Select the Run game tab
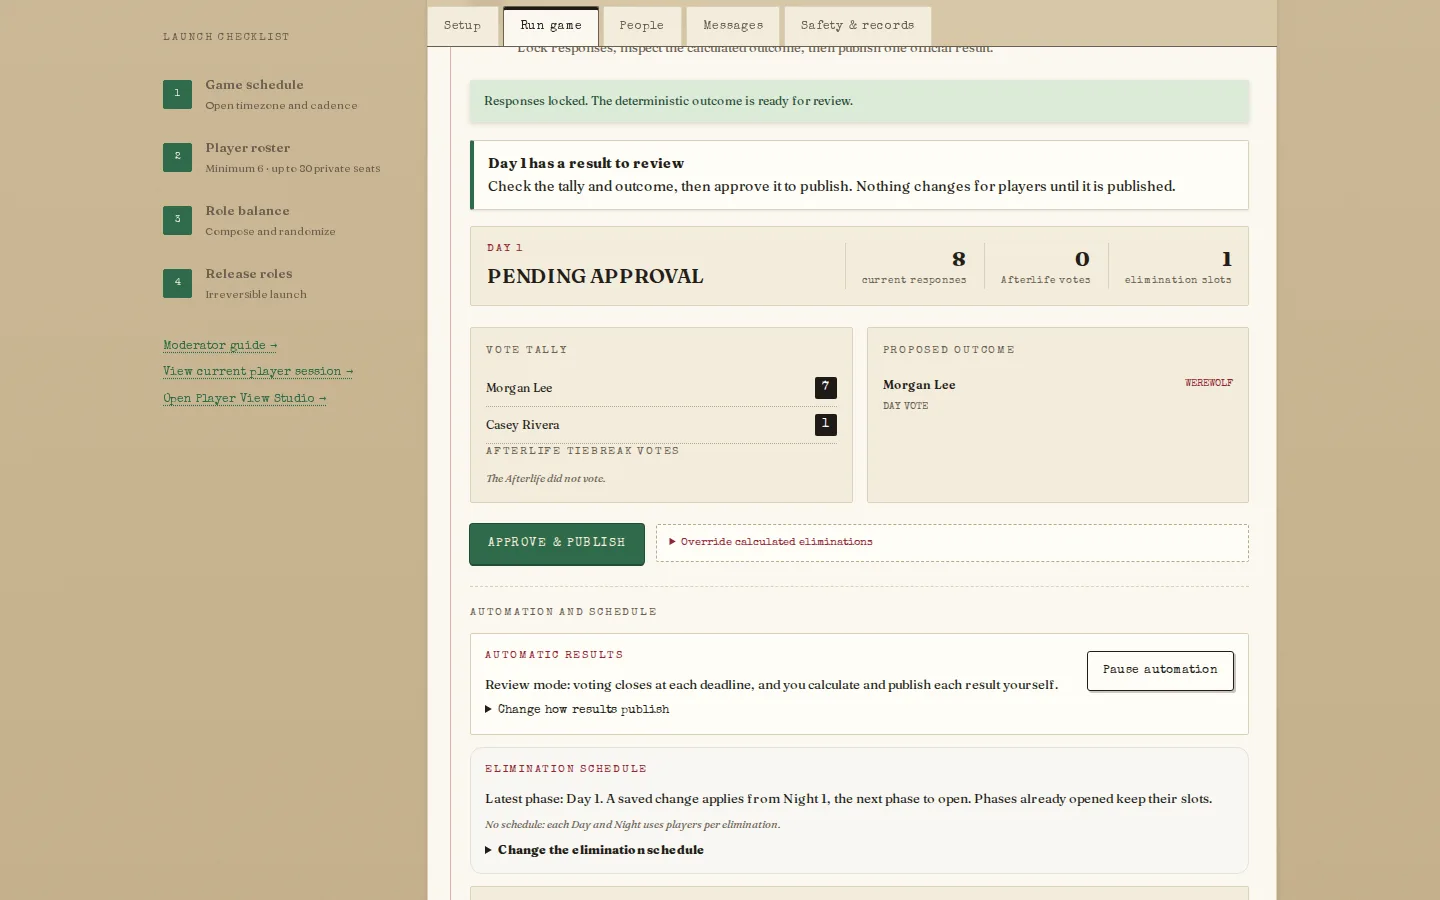This screenshot has height=900, width=1440. tap(551, 26)
